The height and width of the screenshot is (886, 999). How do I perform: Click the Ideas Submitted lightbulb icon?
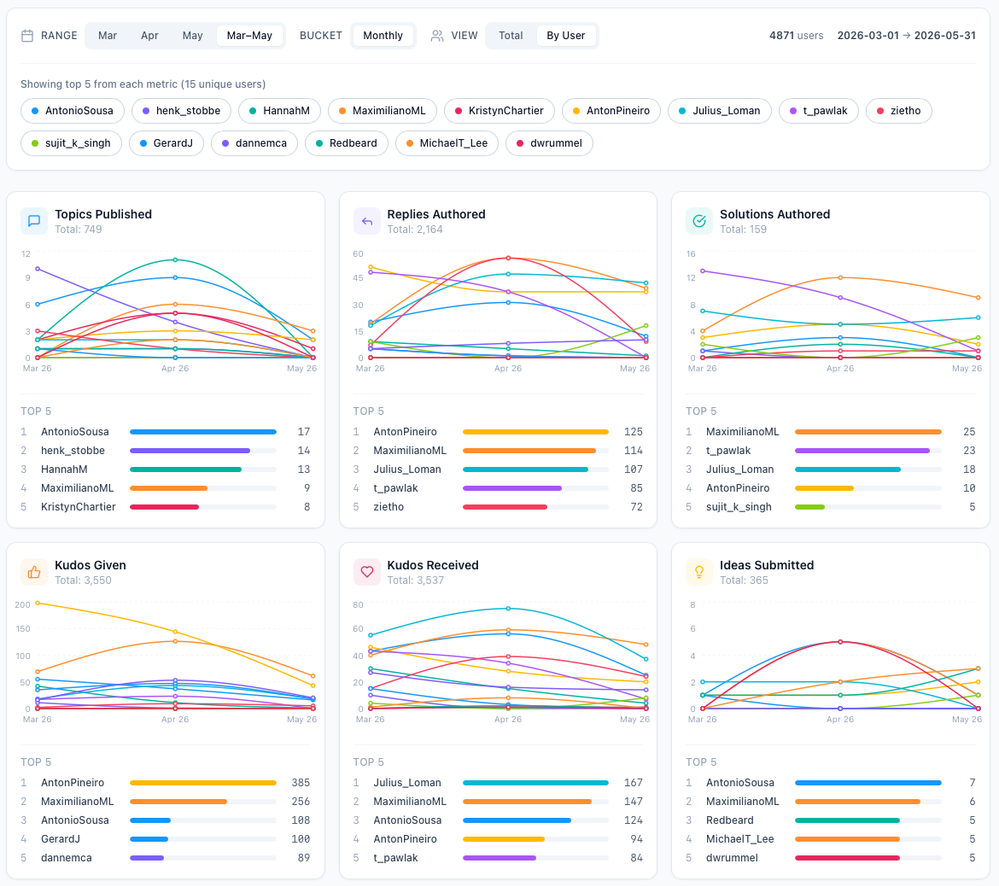pyautogui.click(x=699, y=572)
